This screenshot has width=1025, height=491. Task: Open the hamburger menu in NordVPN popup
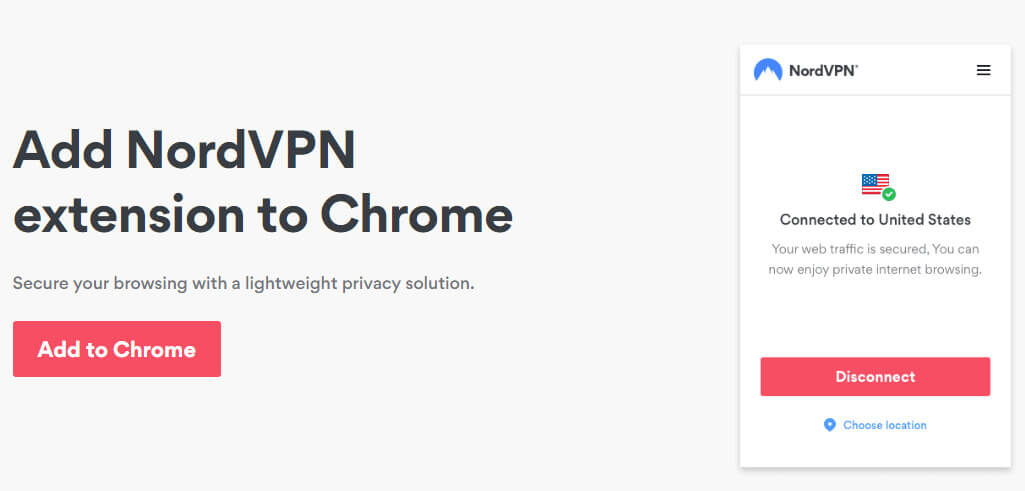tap(983, 70)
